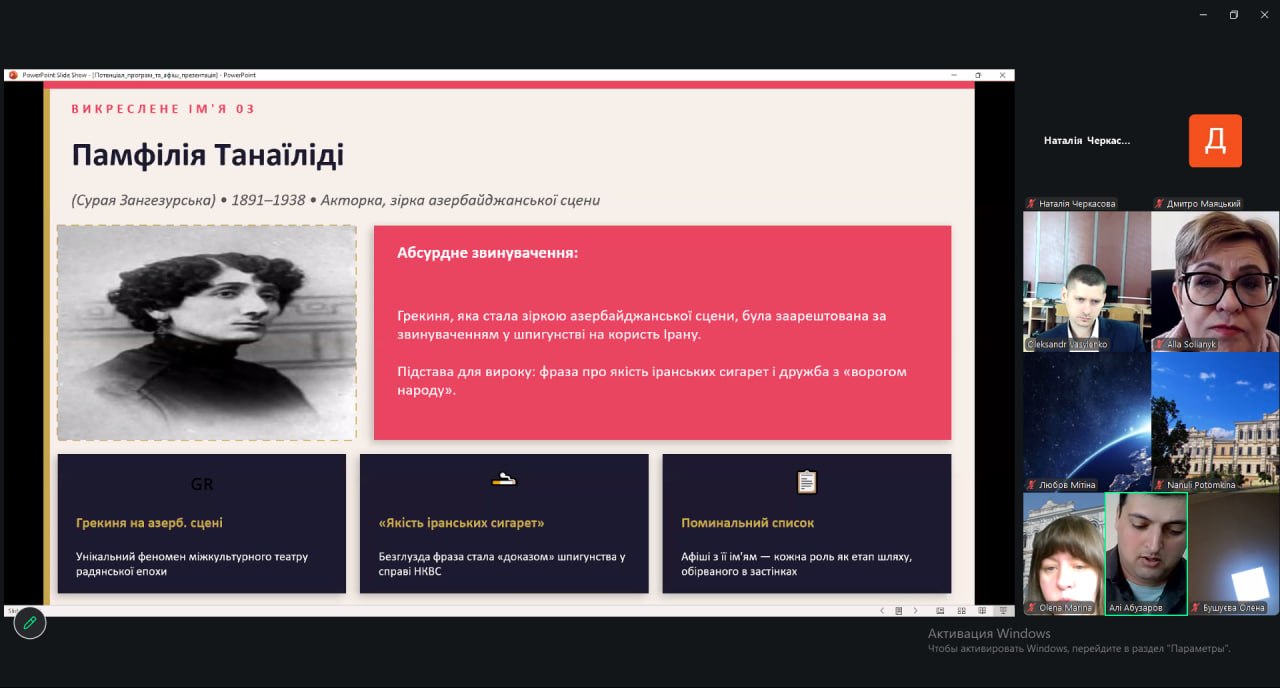This screenshot has width=1280, height=688.
Task: Open the see all slides icon
Action: click(x=899, y=610)
